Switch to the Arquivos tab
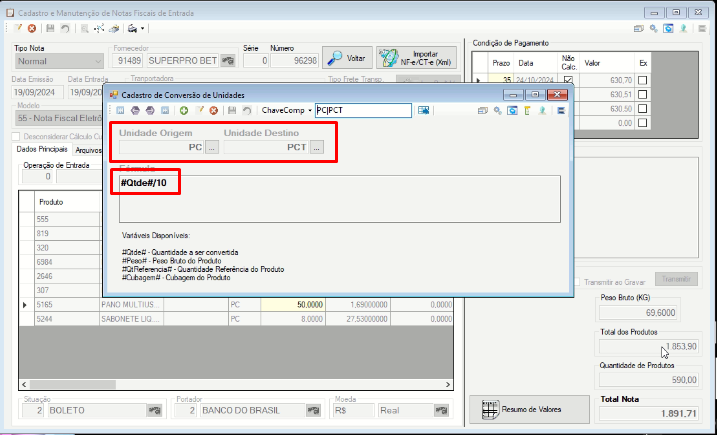The width and height of the screenshot is (717, 435). pos(88,150)
